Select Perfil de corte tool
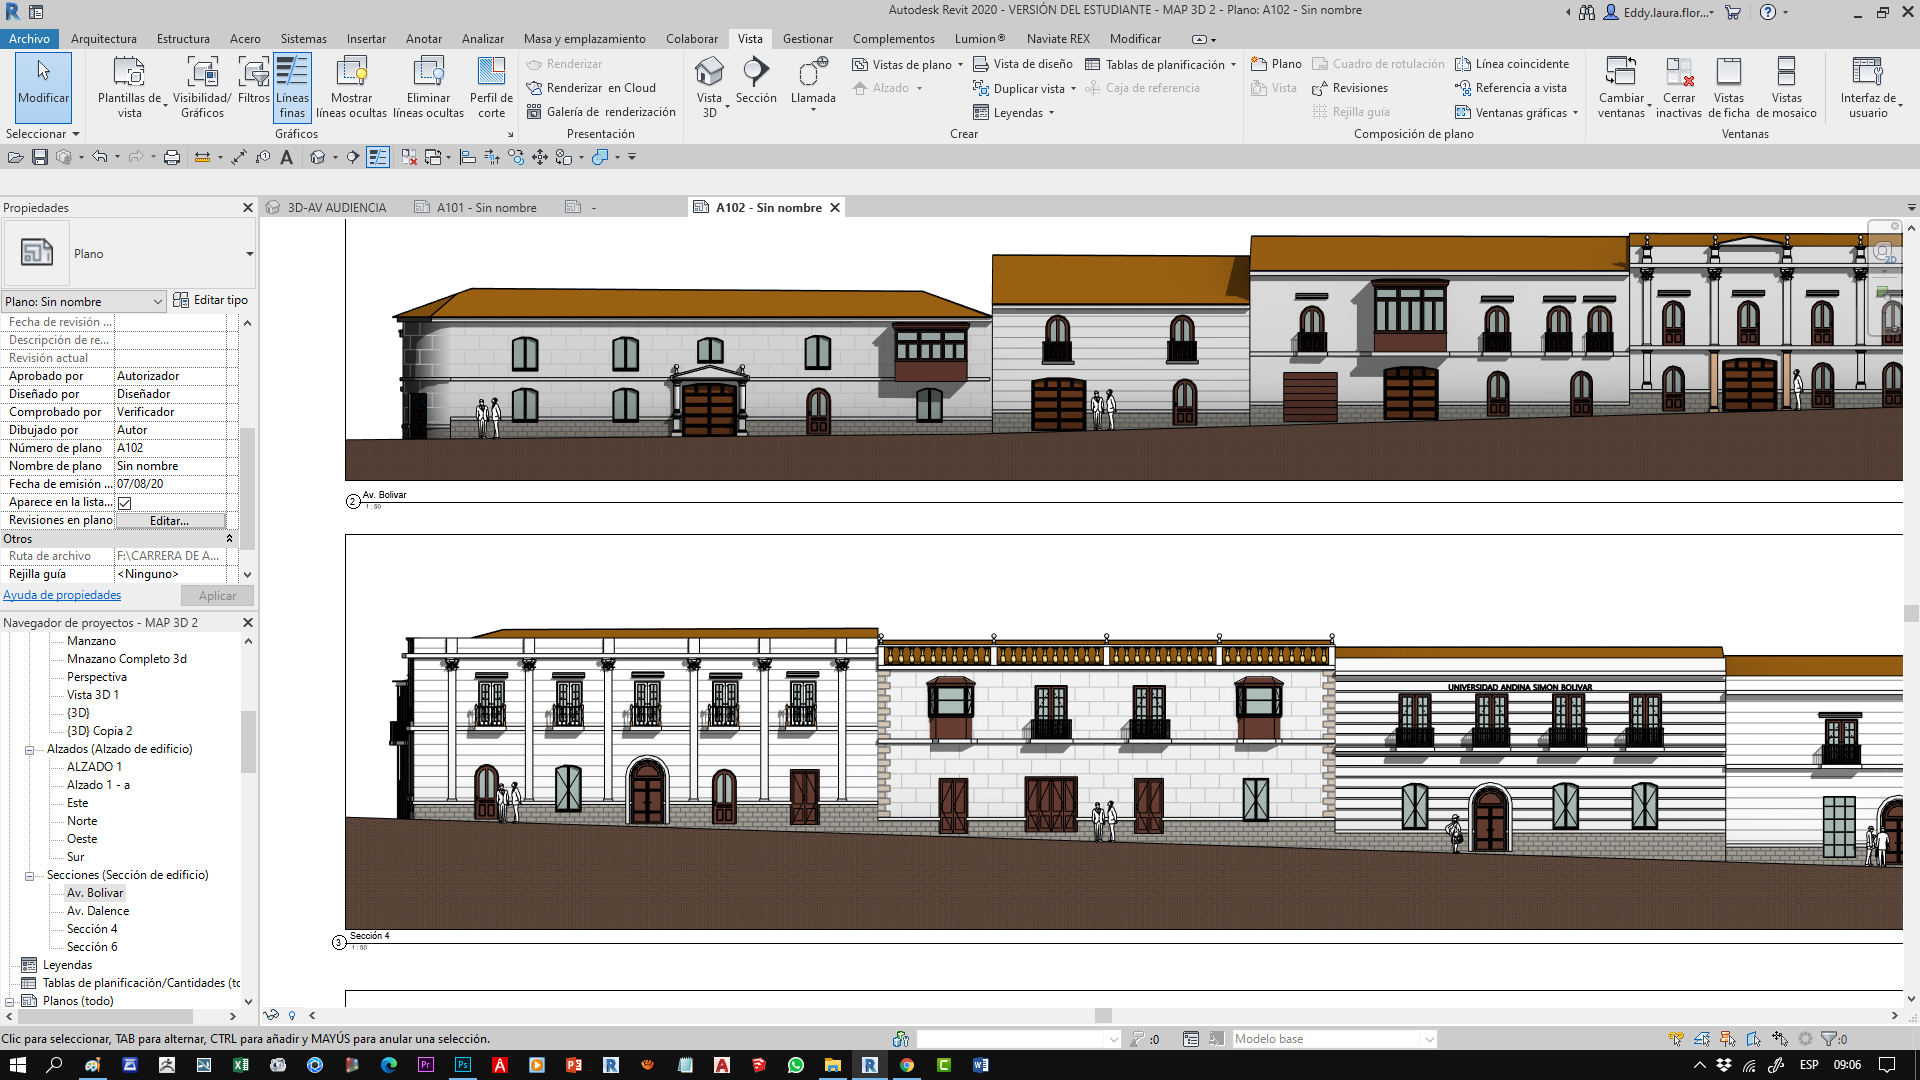This screenshot has height=1080, width=1920. pos(491,87)
